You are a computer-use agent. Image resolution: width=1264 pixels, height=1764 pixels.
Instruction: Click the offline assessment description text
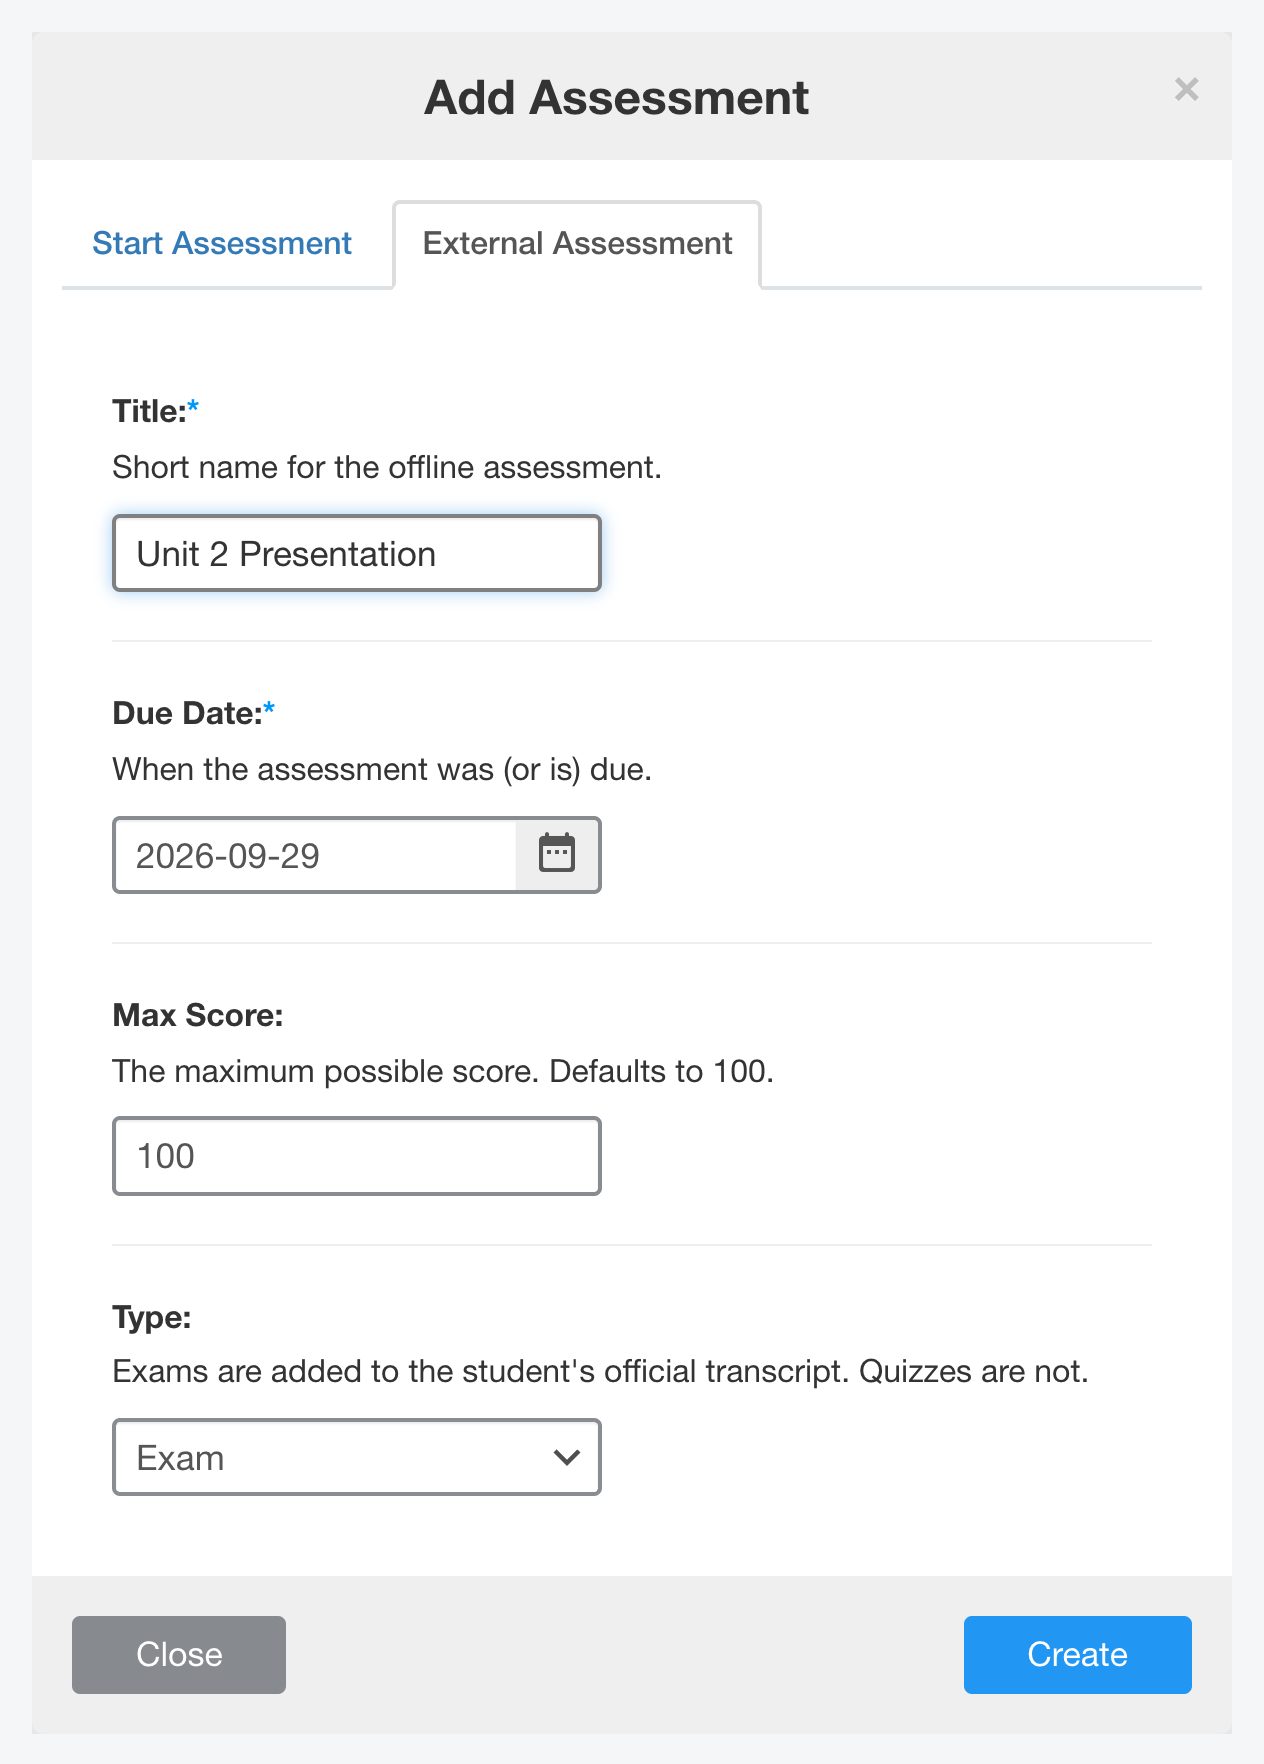[x=387, y=467]
